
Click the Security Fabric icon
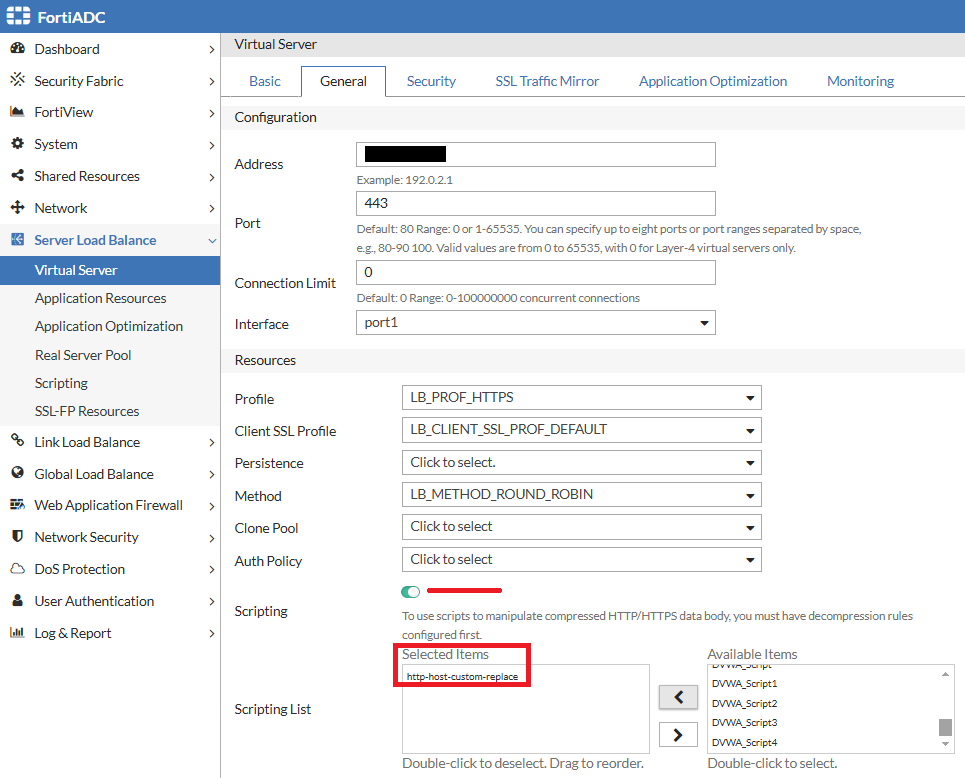pyautogui.click(x=17, y=81)
